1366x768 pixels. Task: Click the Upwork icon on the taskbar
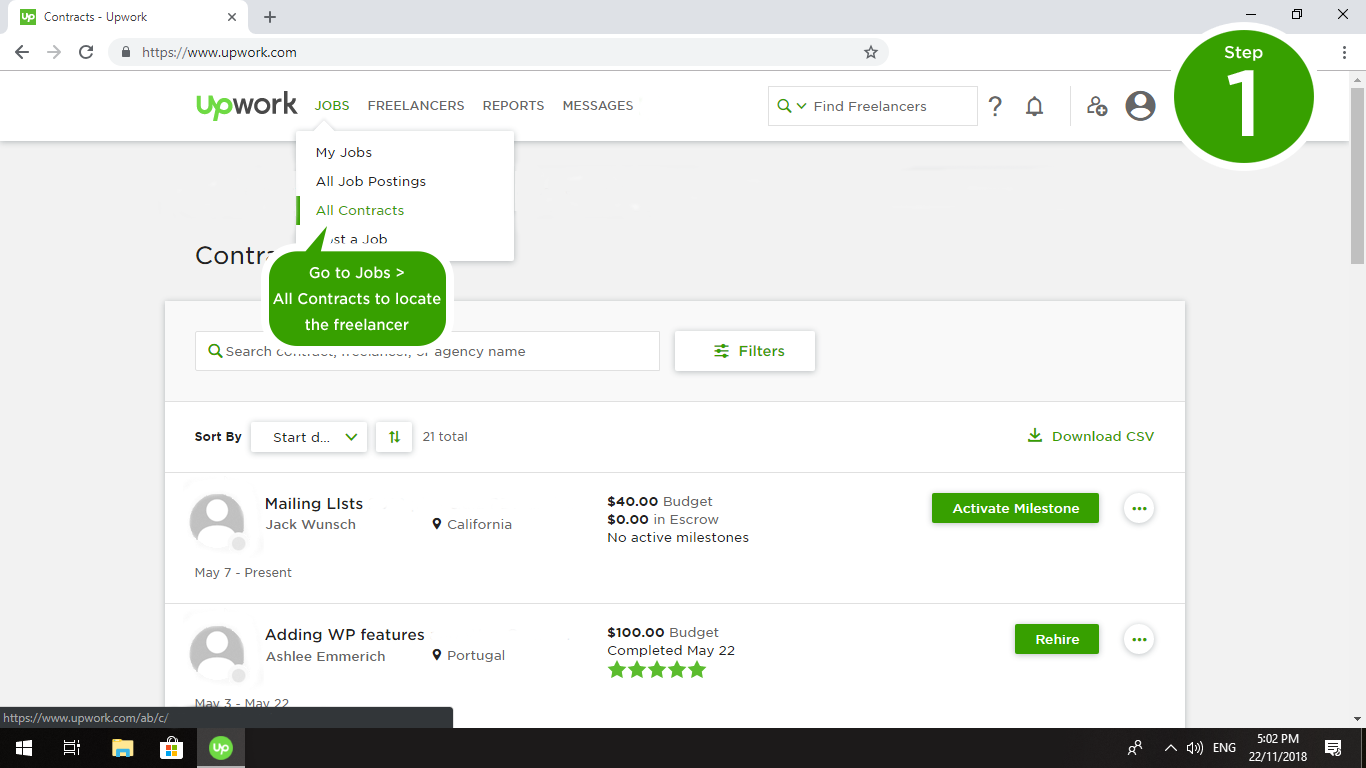tap(220, 747)
